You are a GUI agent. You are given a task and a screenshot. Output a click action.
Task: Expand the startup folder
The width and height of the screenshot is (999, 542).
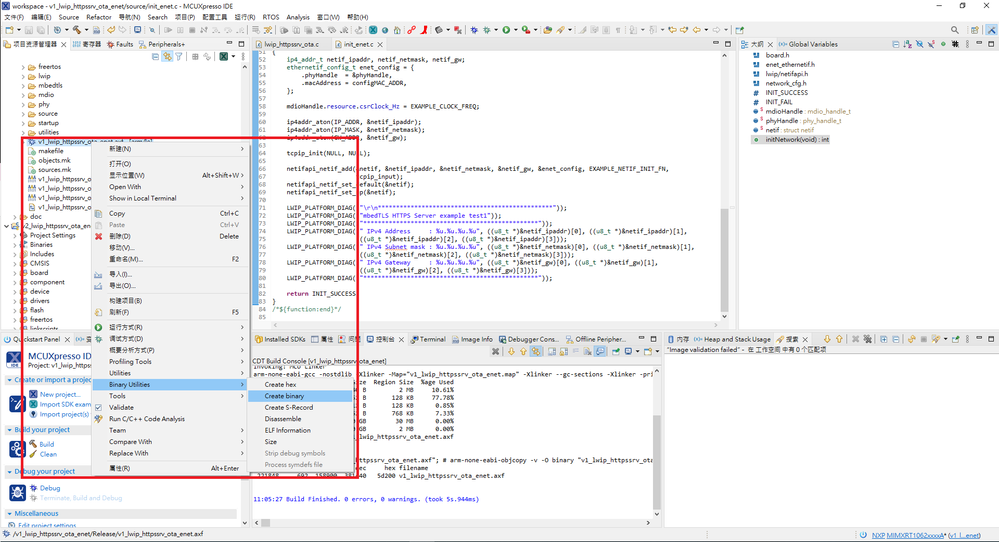click(x=23, y=123)
